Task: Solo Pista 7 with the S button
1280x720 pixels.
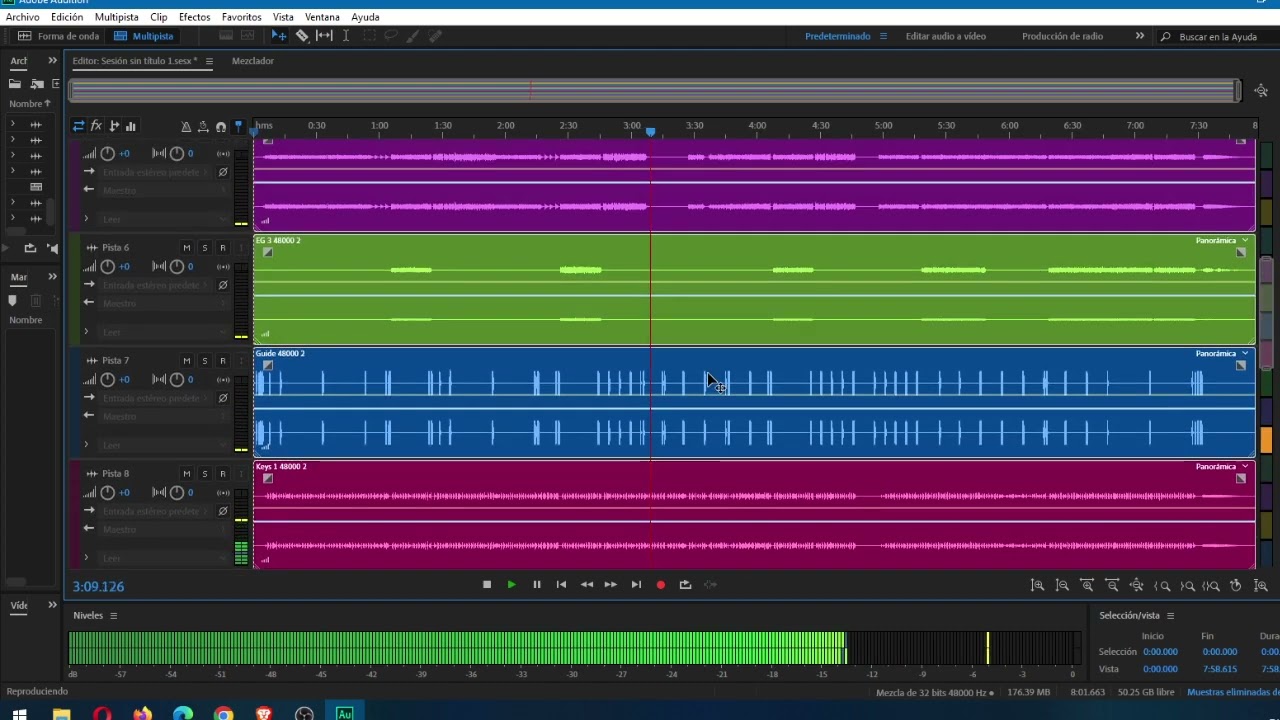Action: pyautogui.click(x=205, y=361)
